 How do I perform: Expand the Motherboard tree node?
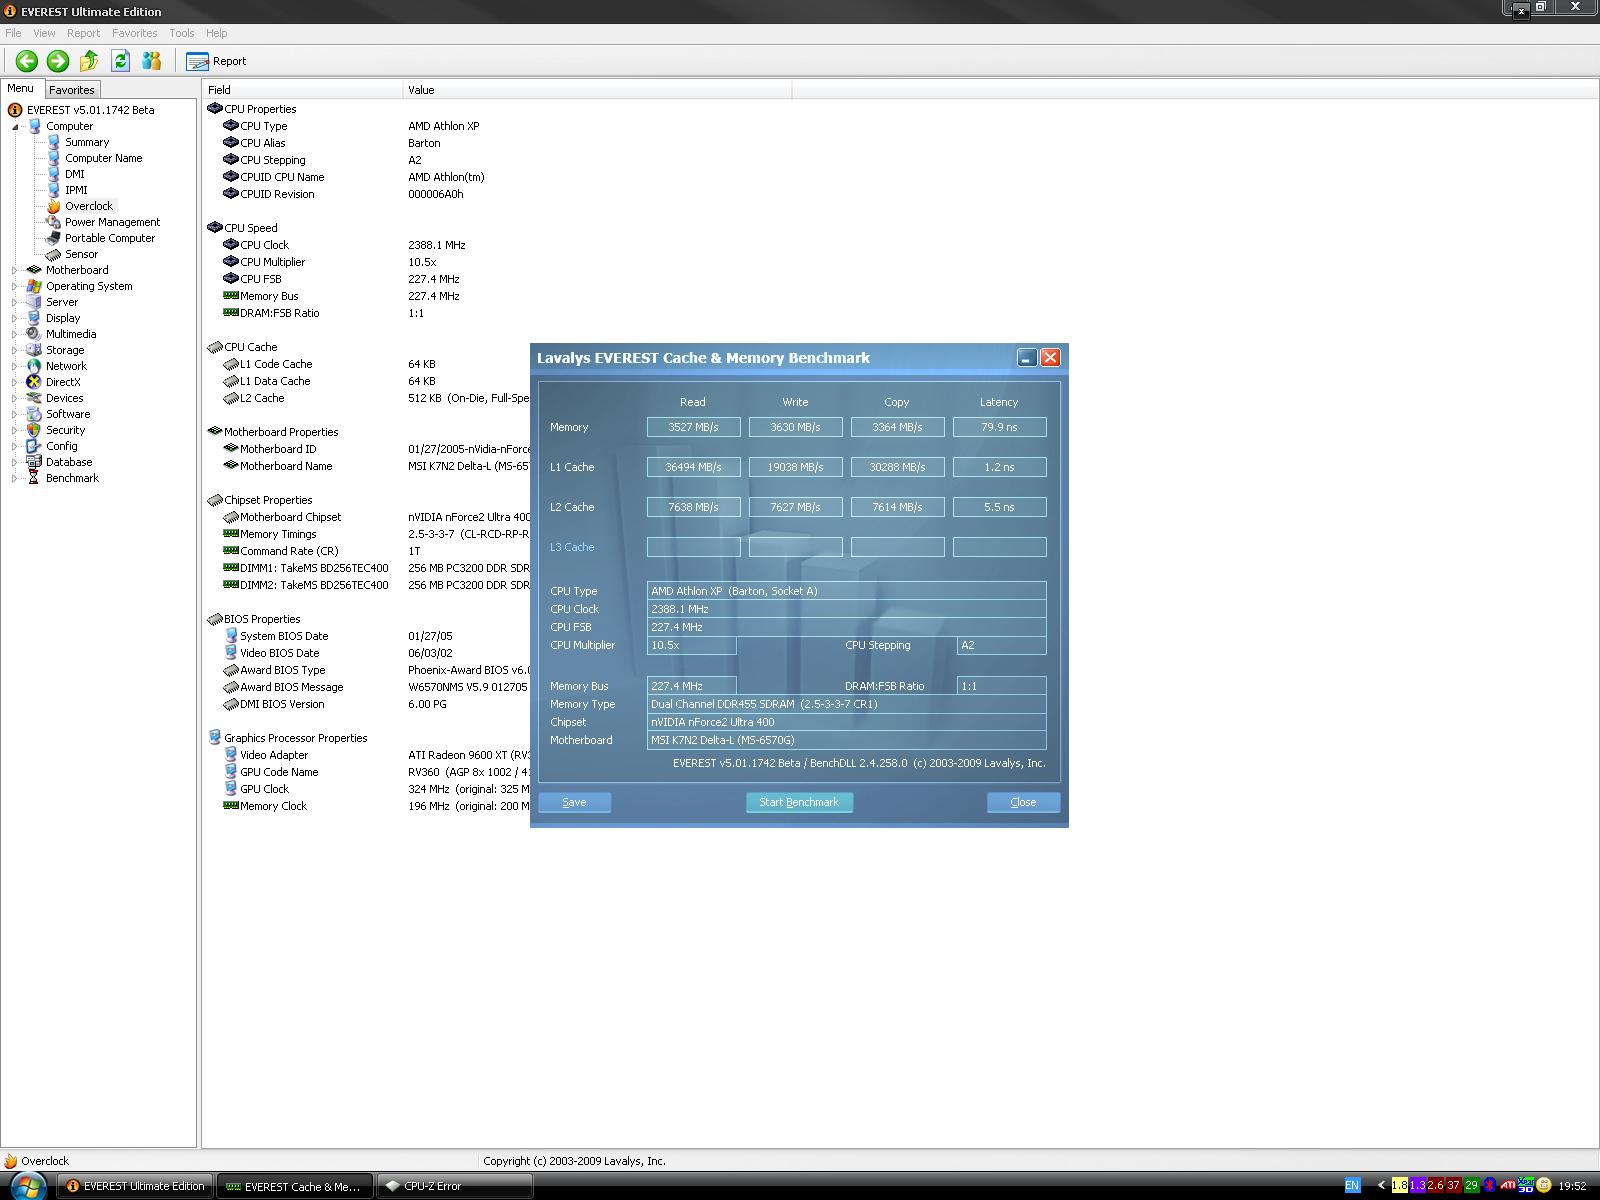point(15,271)
